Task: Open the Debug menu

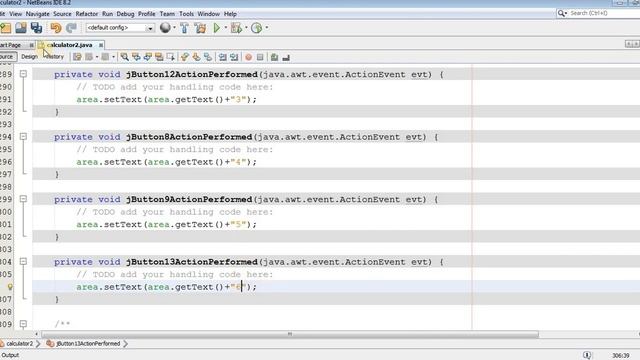Action: pyautogui.click(x=125, y=13)
